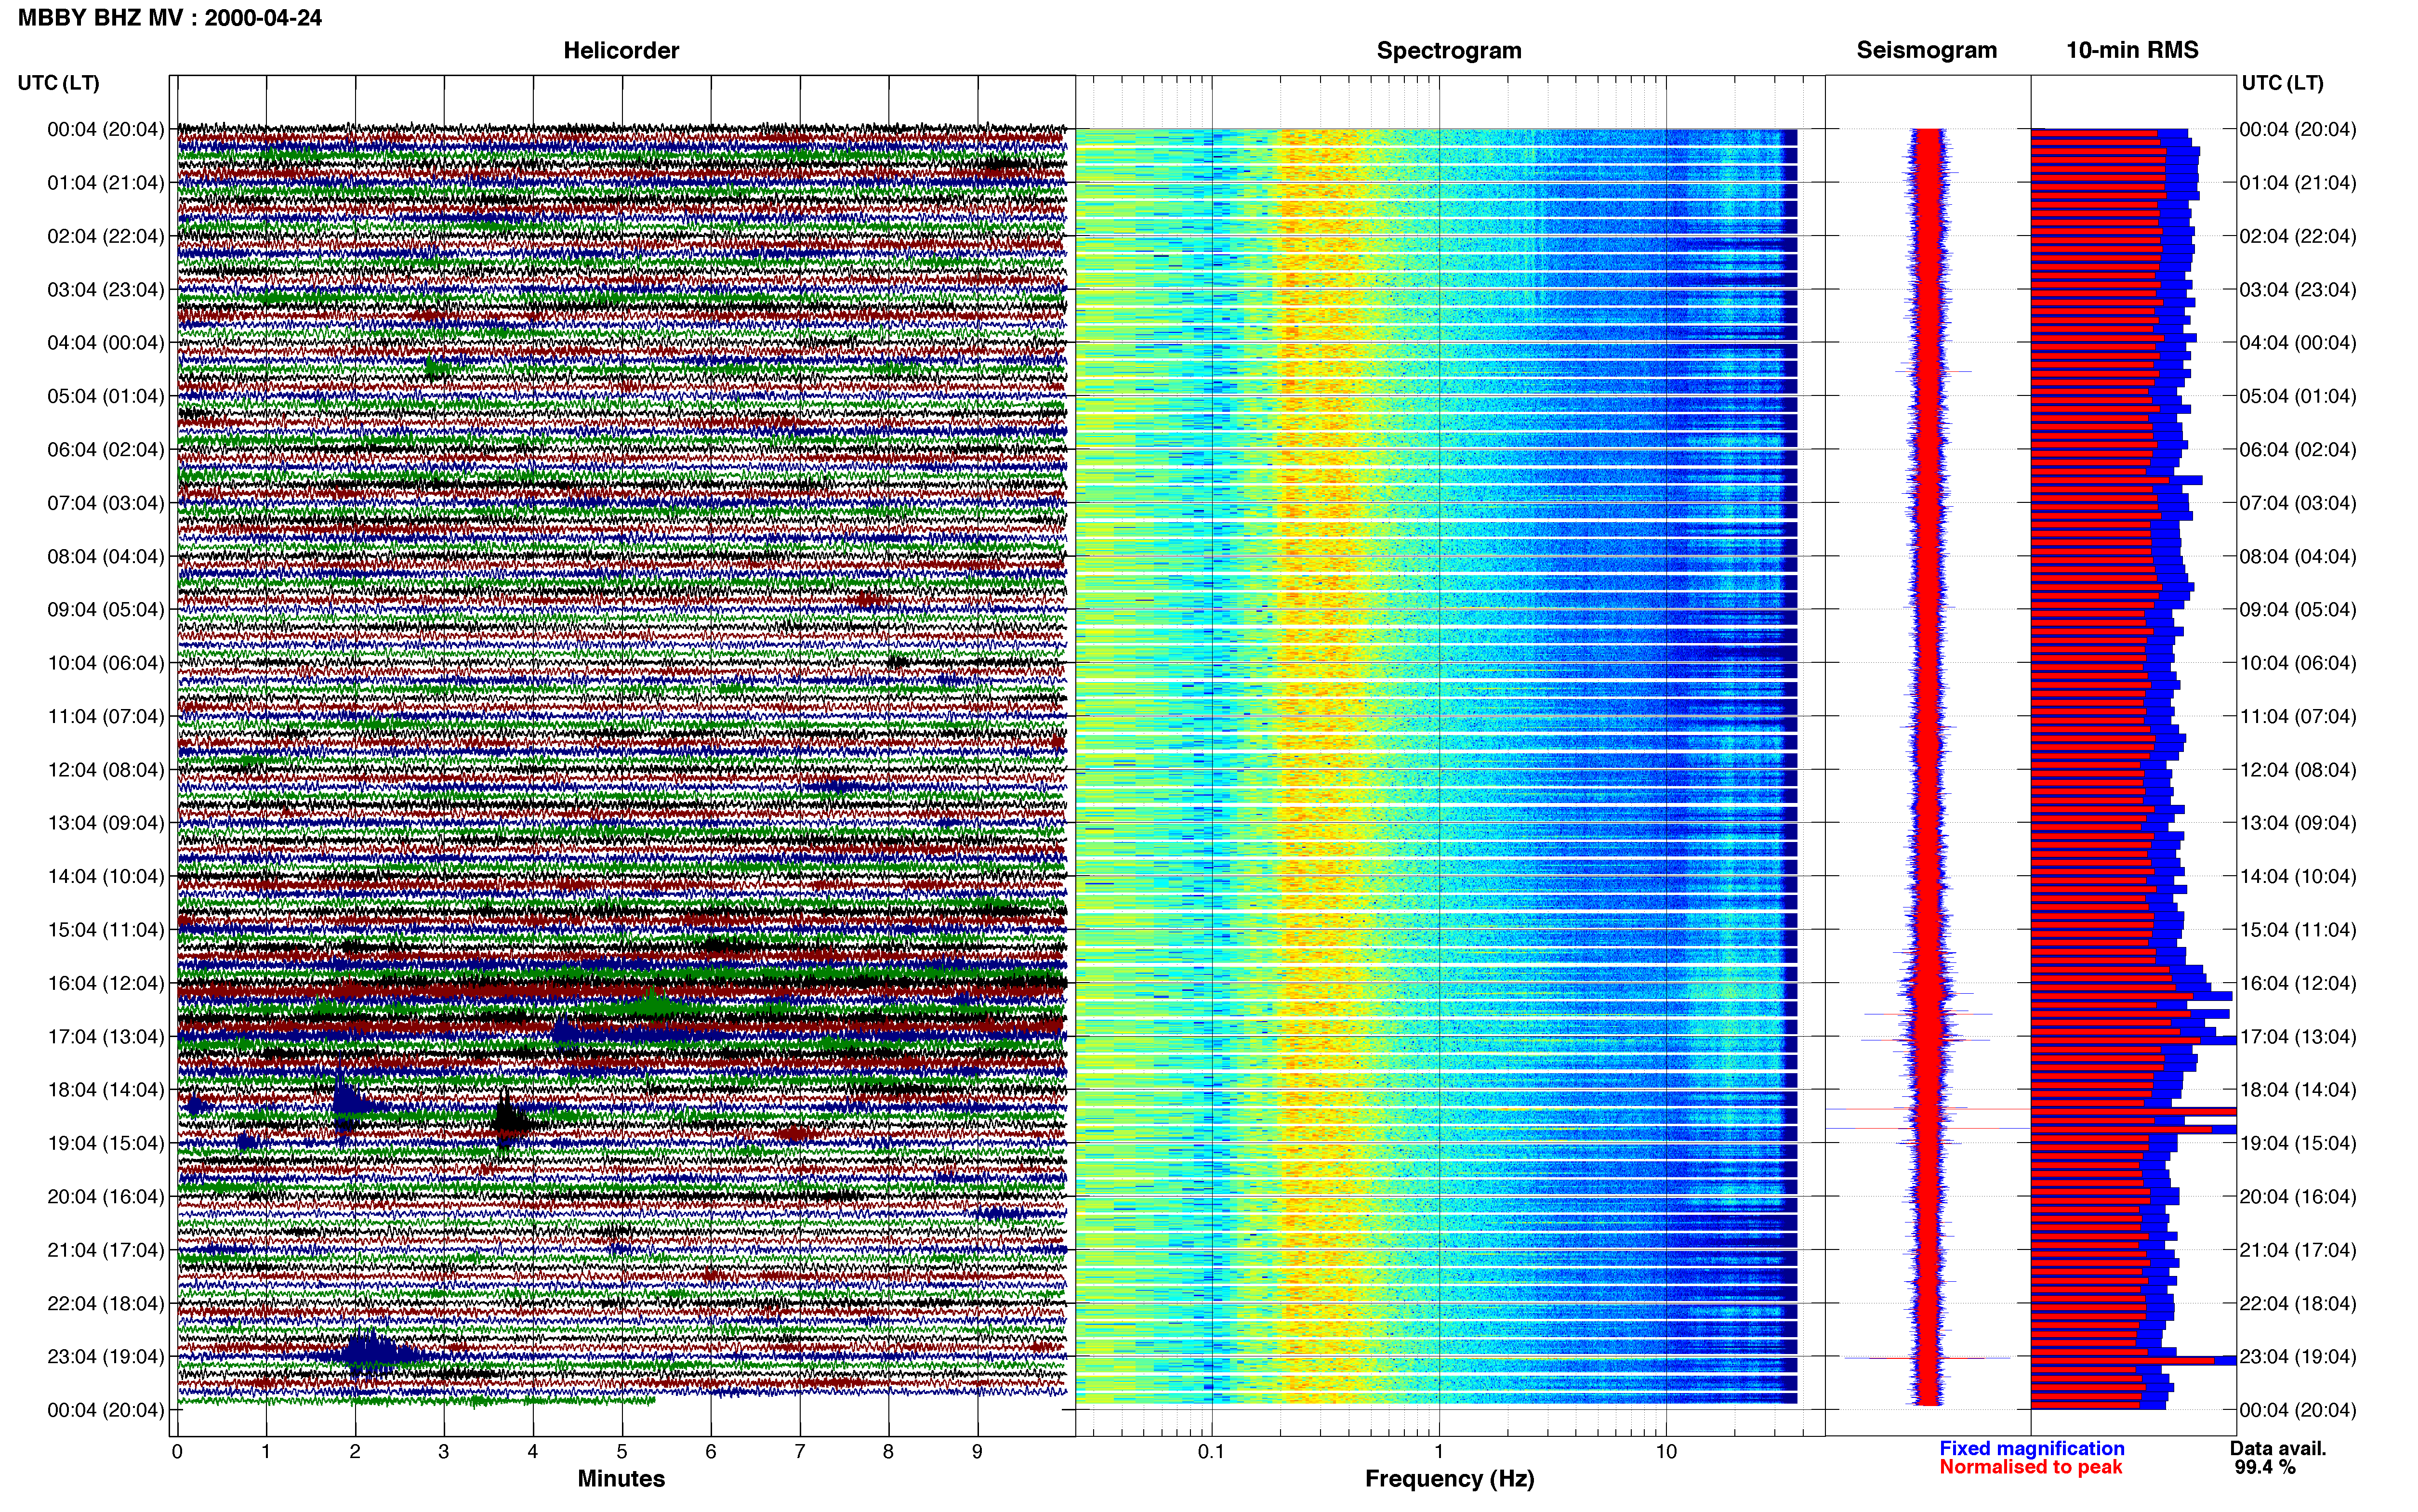Click left time label '16:04 (12:04)'
2418x1512 pixels.
(106, 983)
